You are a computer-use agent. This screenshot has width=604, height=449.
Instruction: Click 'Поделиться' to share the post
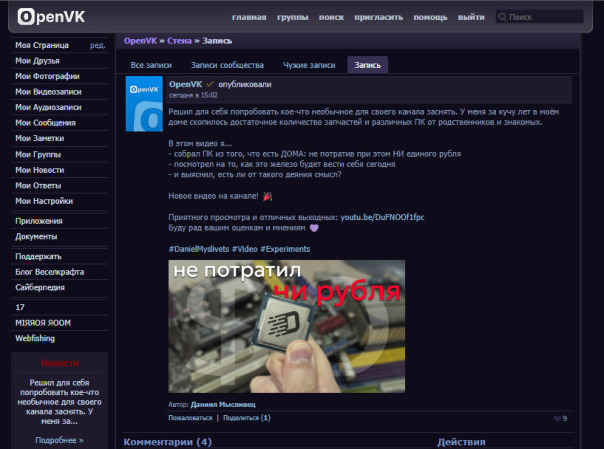pos(243,418)
